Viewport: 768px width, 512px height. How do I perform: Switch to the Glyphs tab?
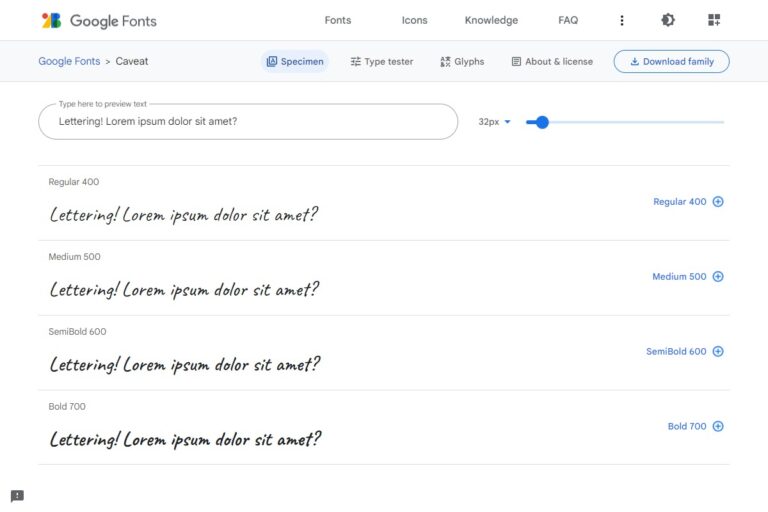(x=462, y=62)
